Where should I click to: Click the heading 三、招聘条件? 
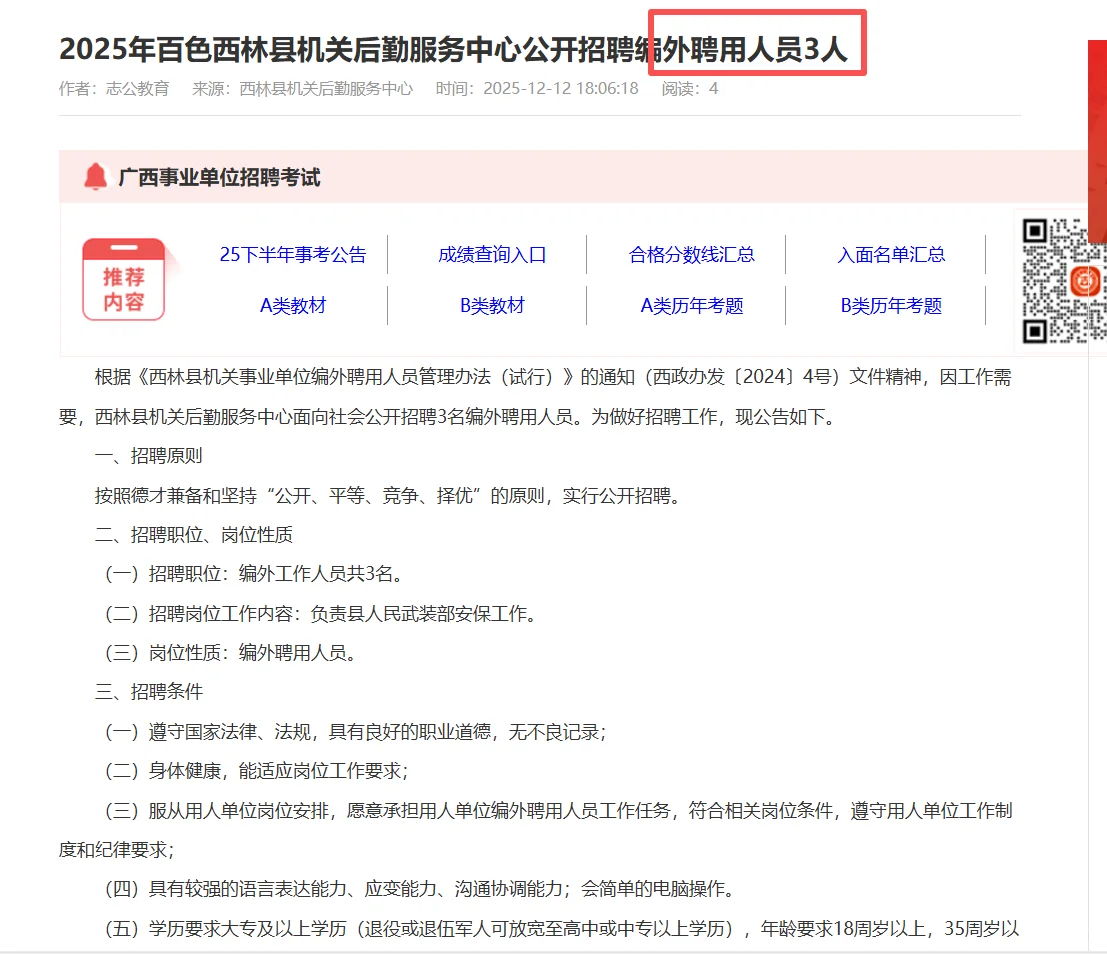tap(149, 692)
